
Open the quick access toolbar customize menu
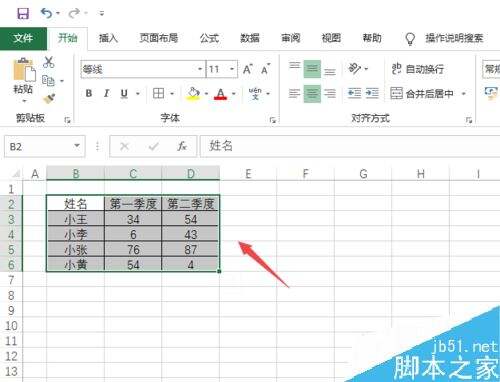pyautogui.click(x=102, y=14)
